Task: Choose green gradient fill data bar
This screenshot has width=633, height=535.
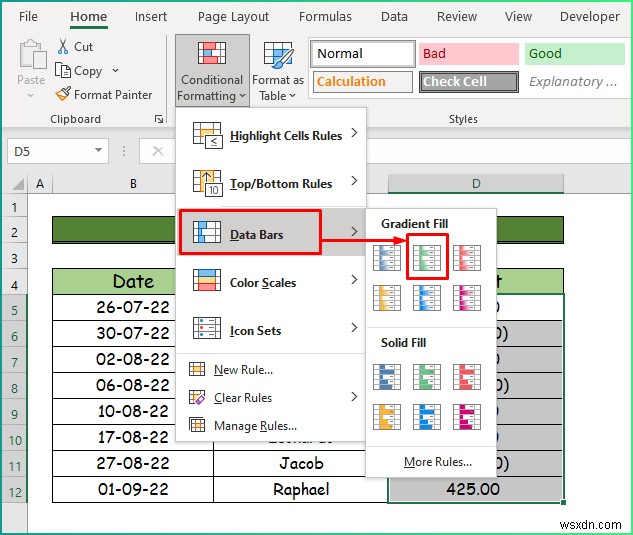Action: coord(427,258)
